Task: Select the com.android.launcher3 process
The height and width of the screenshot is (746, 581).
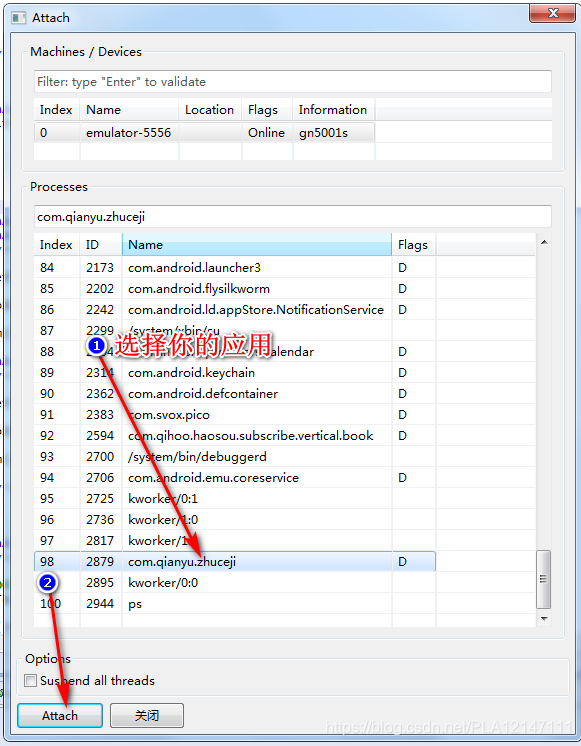Action: (235, 267)
